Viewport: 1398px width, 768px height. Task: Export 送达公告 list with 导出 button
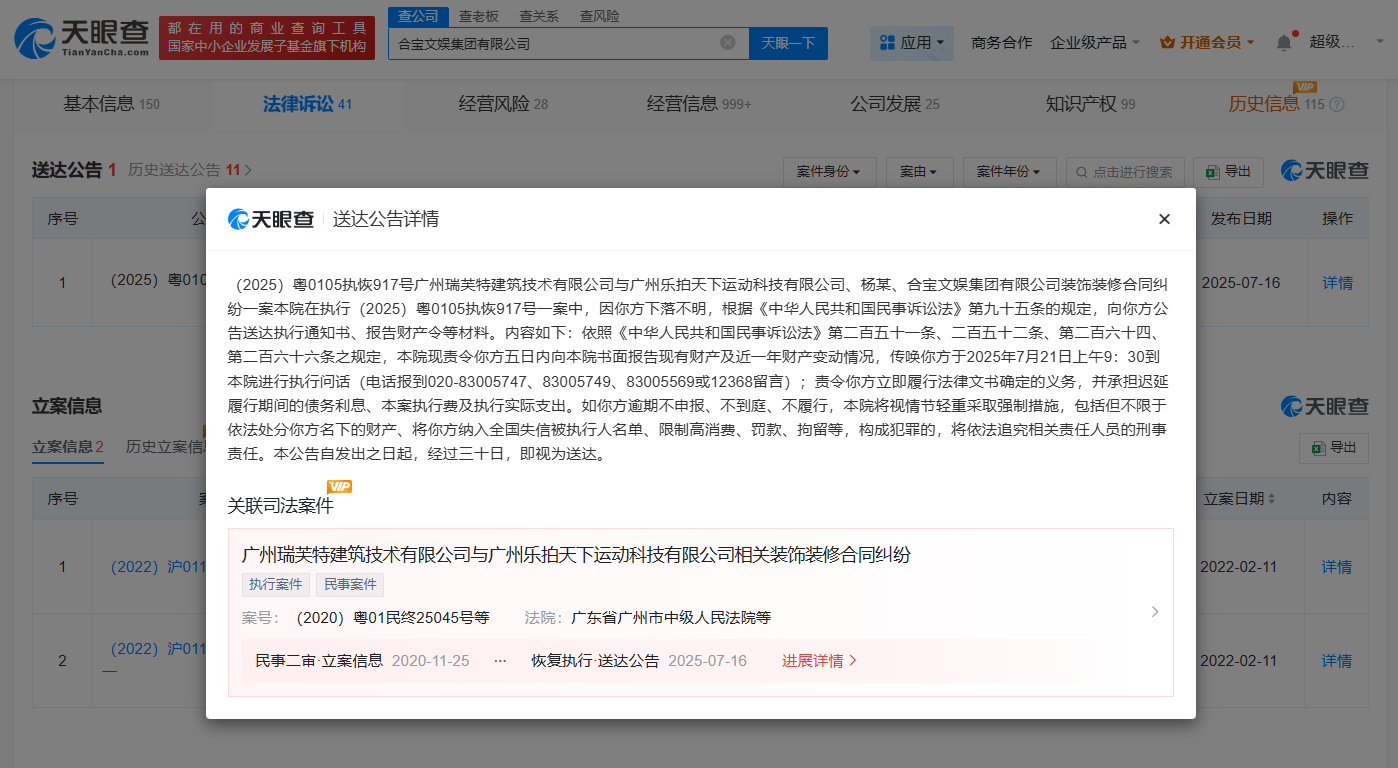click(1228, 172)
